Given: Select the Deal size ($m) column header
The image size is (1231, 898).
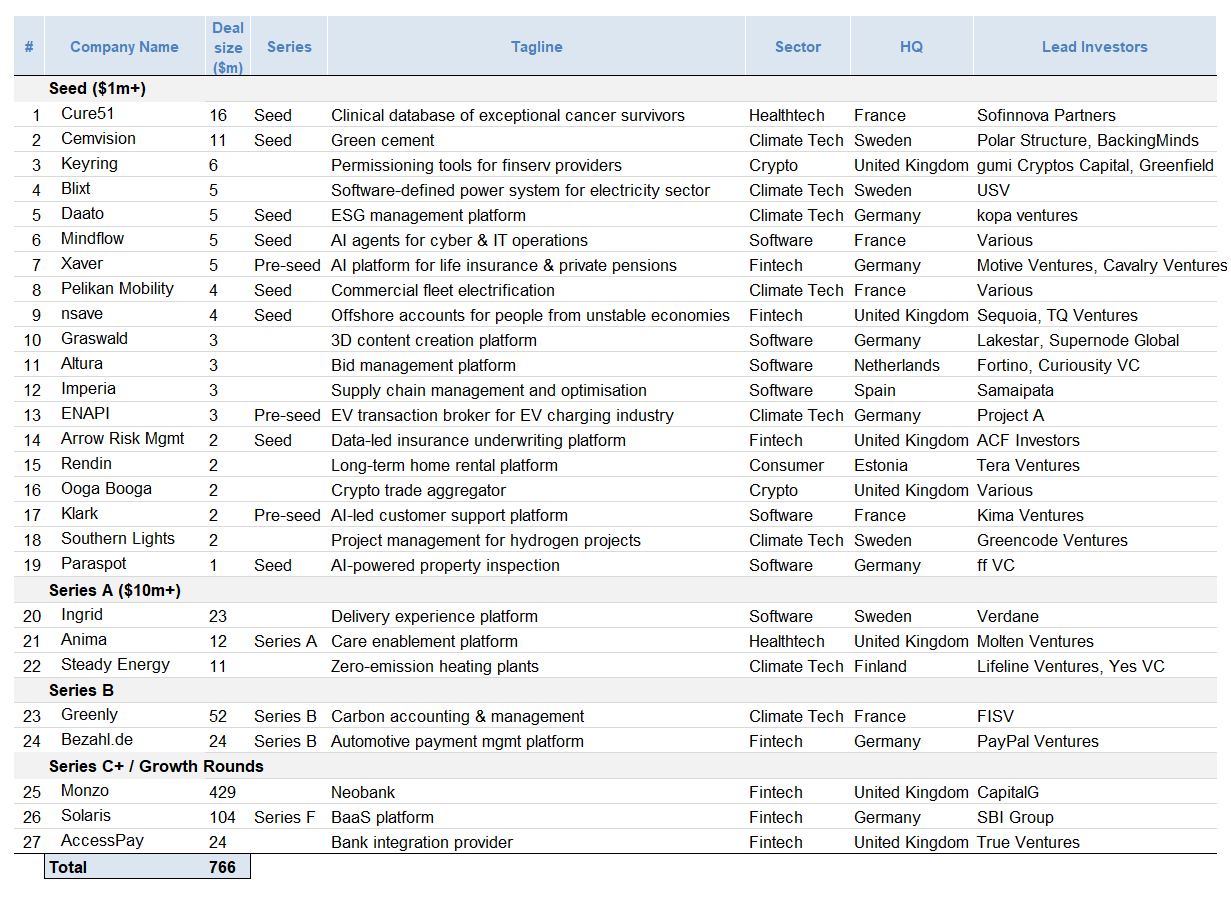Looking at the screenshot, I should pos(227,47).
